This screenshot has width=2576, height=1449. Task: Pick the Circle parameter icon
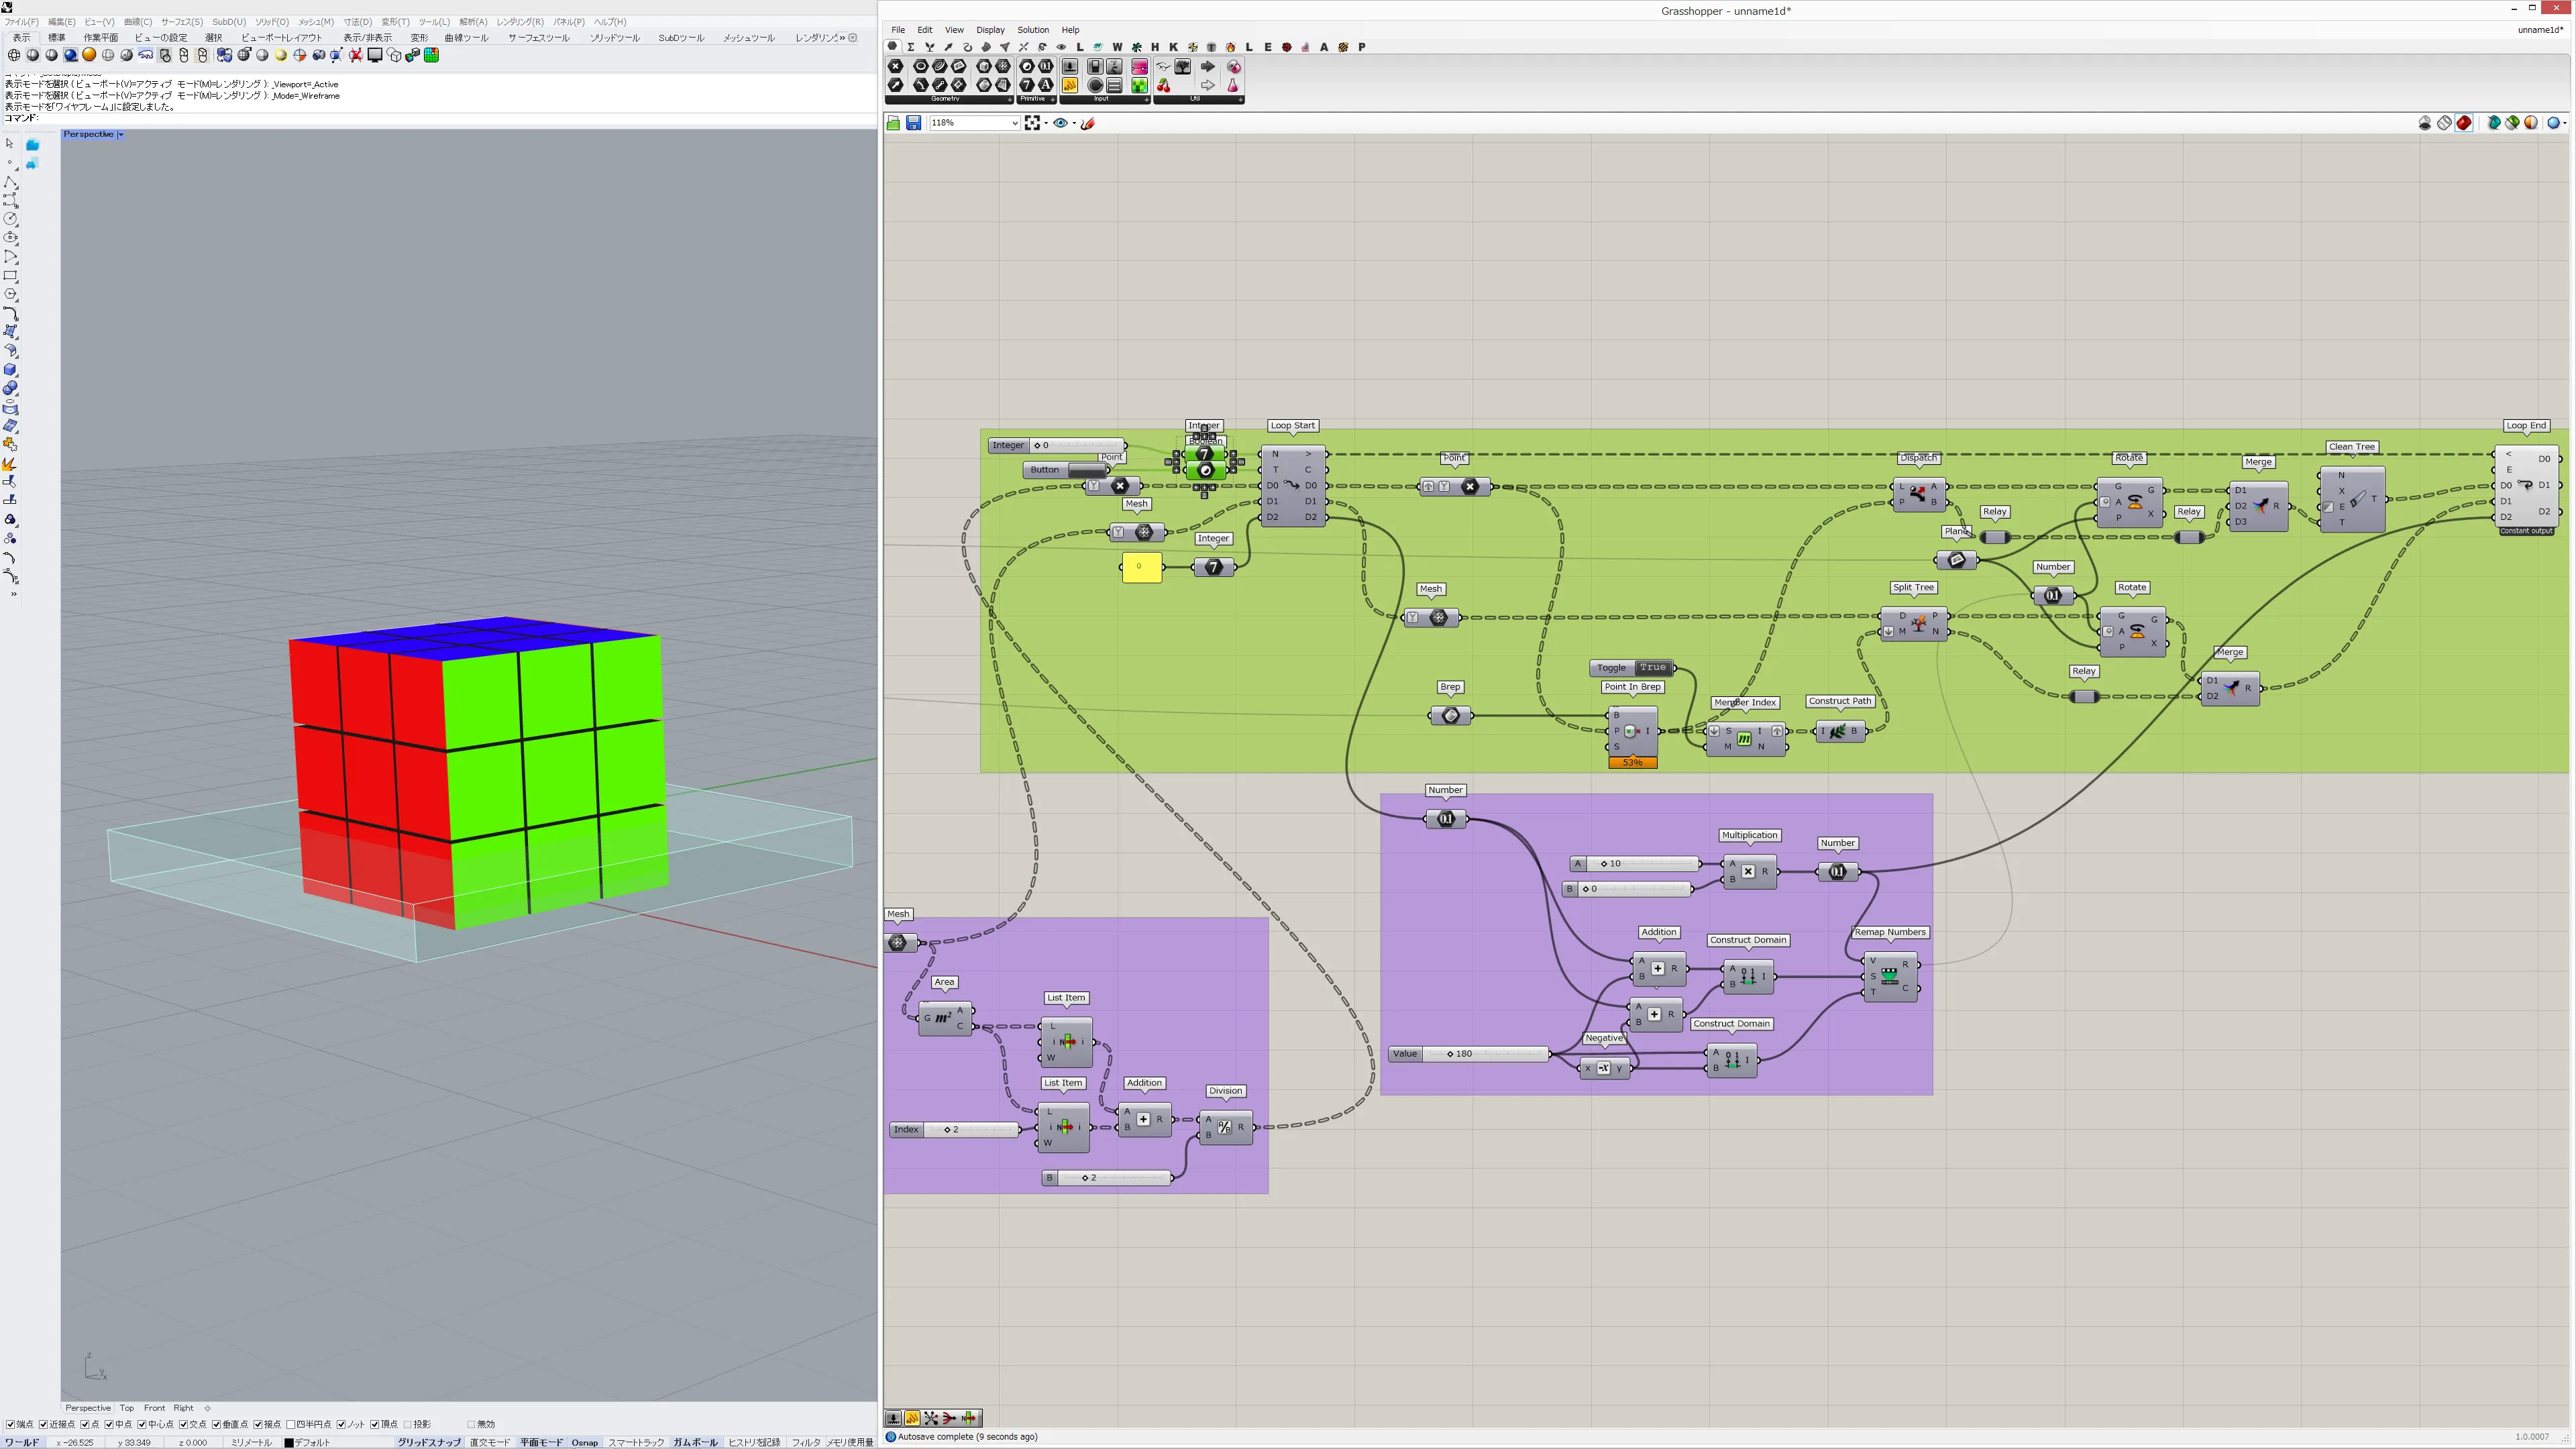click(x=921, y=66)
